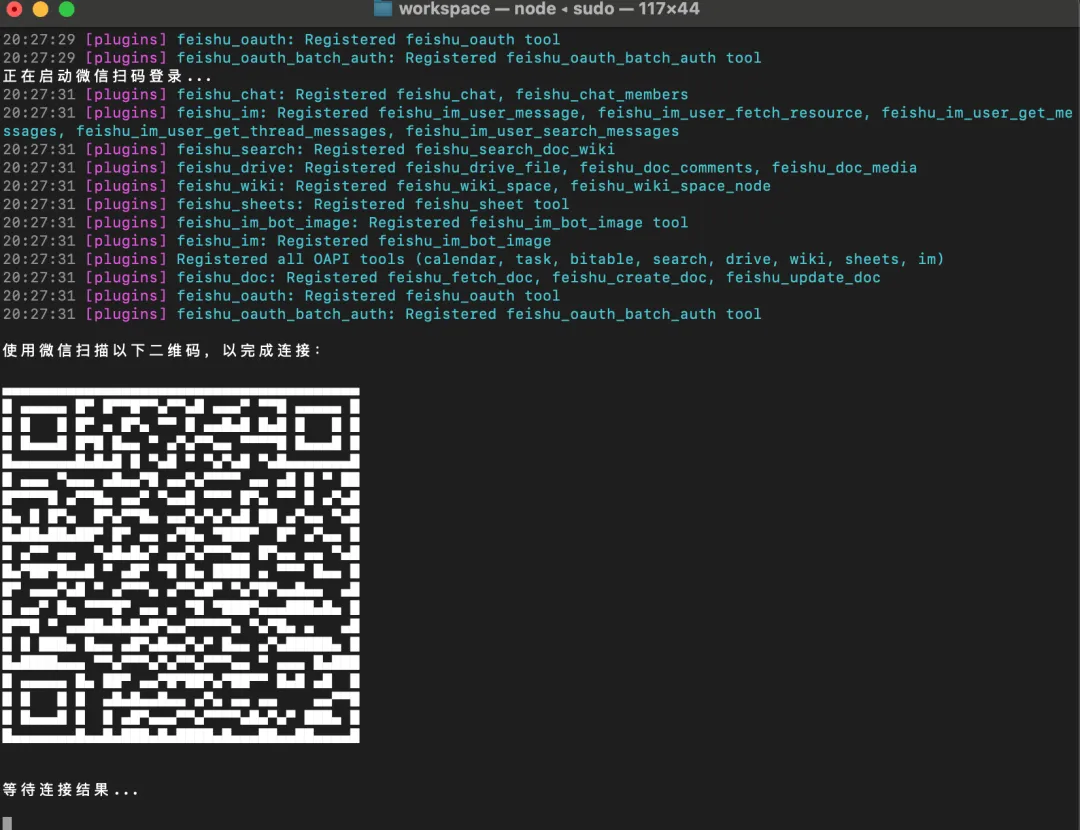The image size is (1080, 830).
Task: Click the green zoom window button
Action: [x=67, y=9]
